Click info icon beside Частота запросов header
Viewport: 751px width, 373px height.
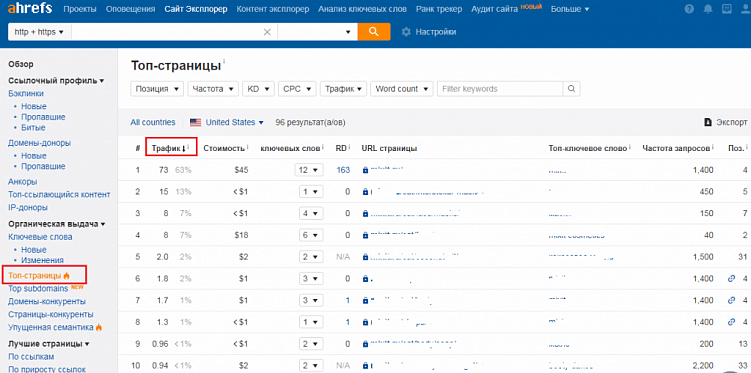[713, 147]
